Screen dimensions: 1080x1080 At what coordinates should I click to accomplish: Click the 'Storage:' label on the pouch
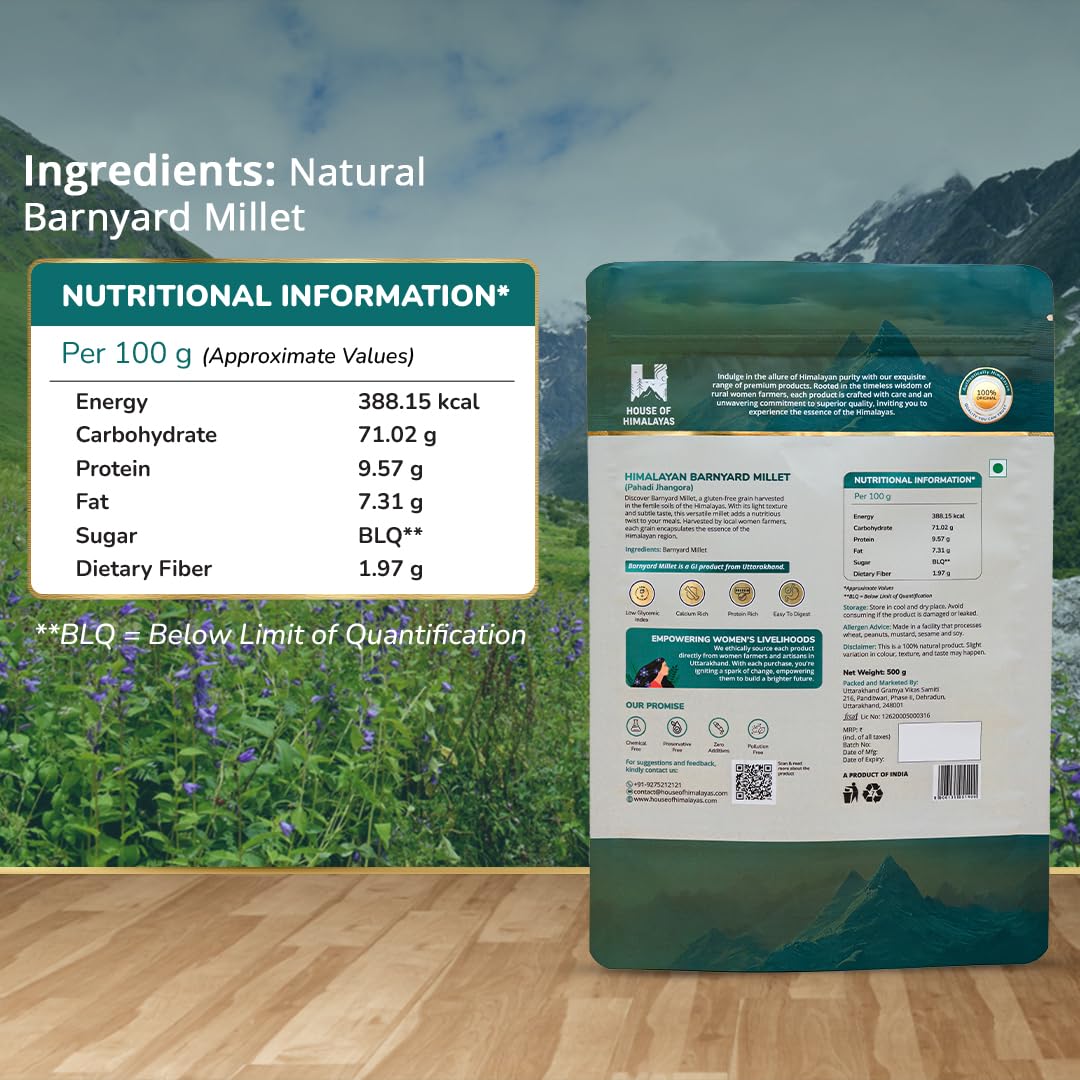pyautogui.click(x=855, y=608)
